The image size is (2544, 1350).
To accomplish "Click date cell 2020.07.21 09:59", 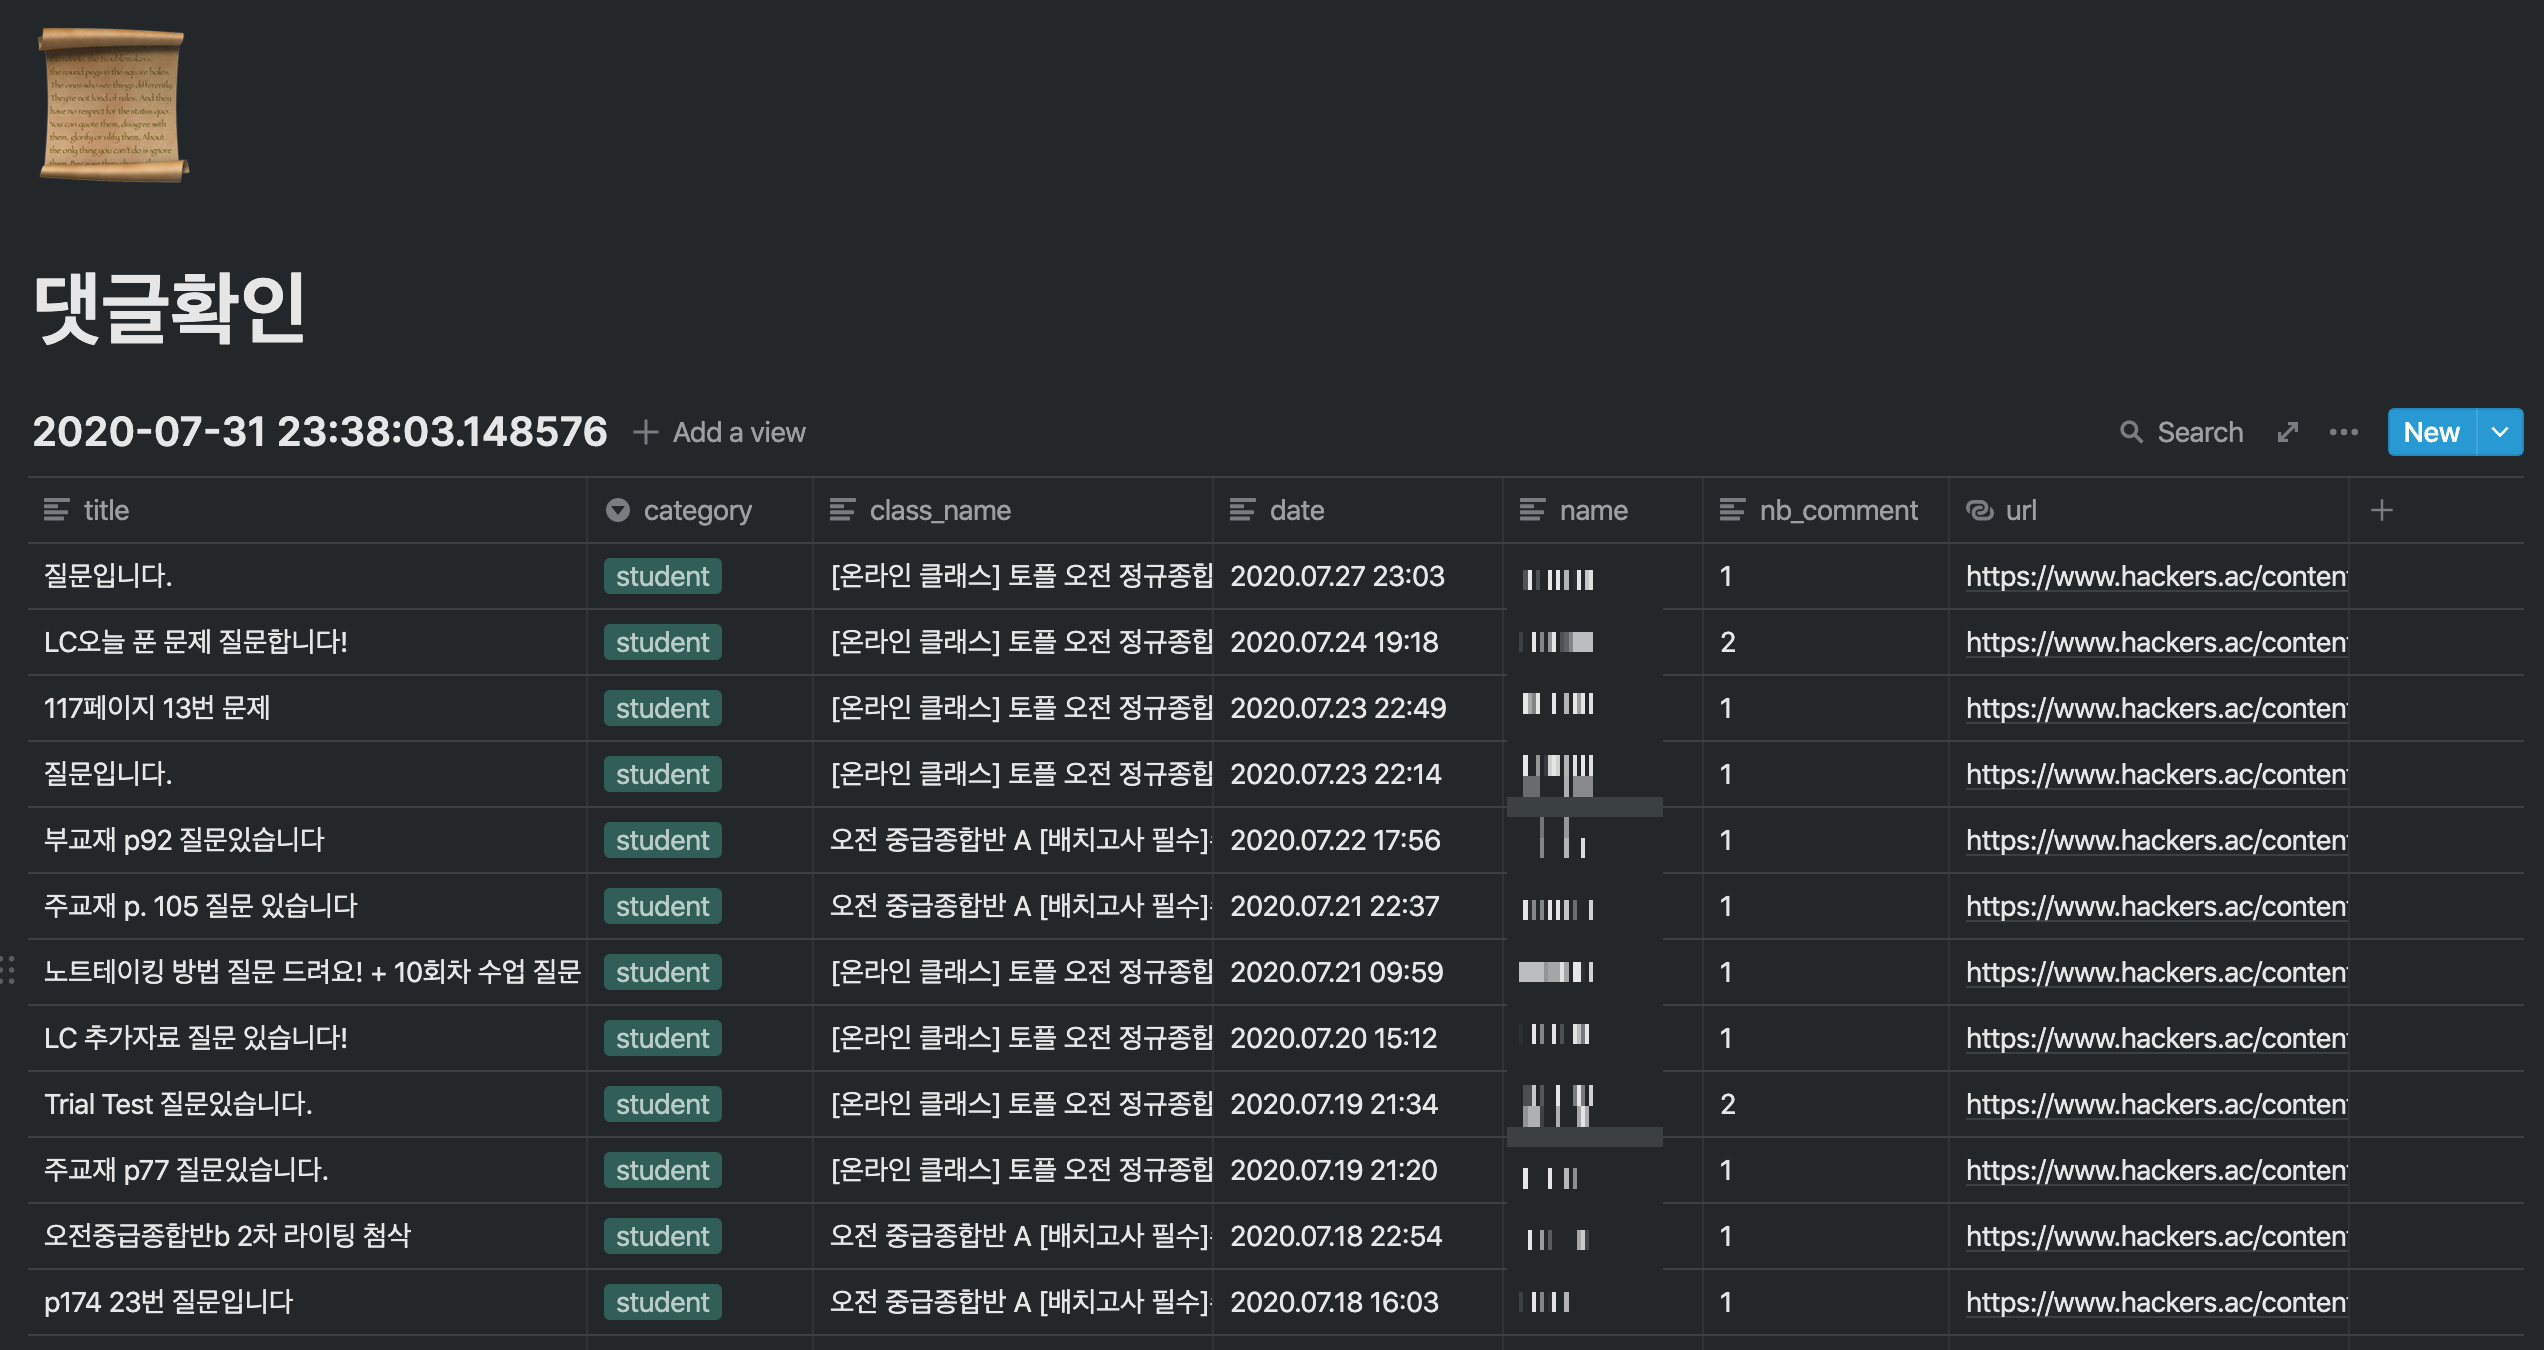I will click(x=1358, y=972).
